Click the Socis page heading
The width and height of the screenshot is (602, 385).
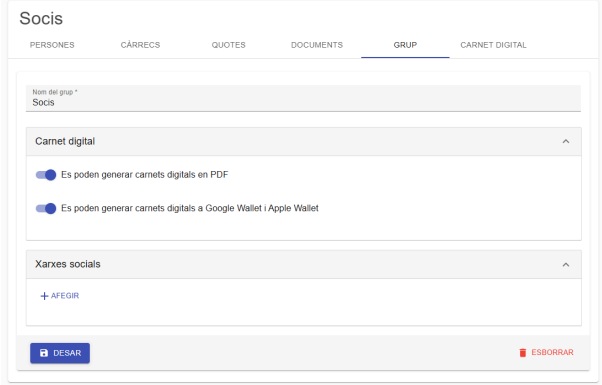(41, 18)
